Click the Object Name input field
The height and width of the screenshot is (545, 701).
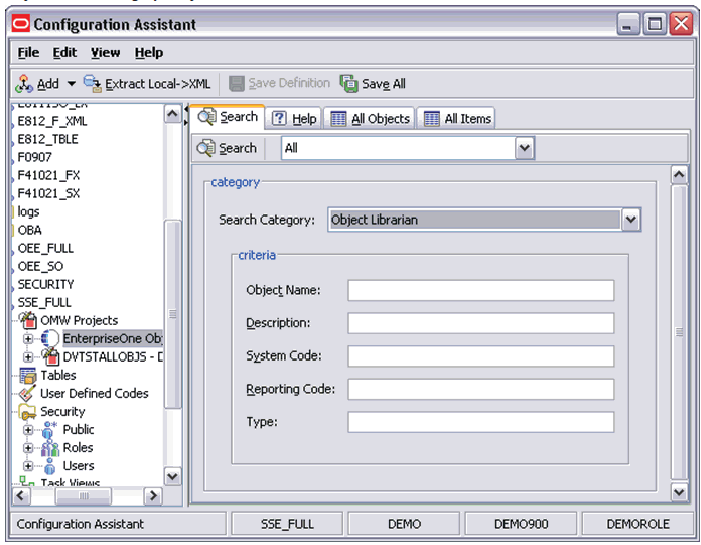click(481, 291)
